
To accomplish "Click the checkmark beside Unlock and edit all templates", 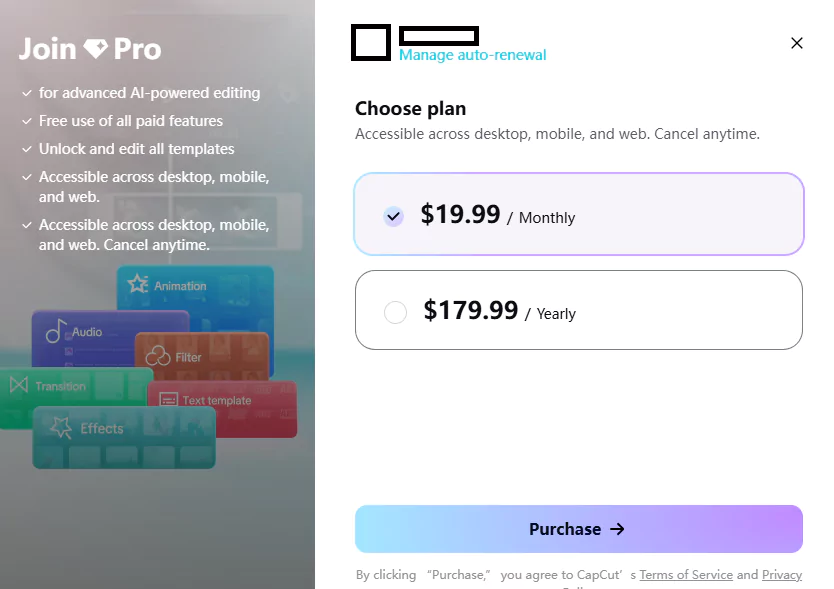I will [26, 148].
